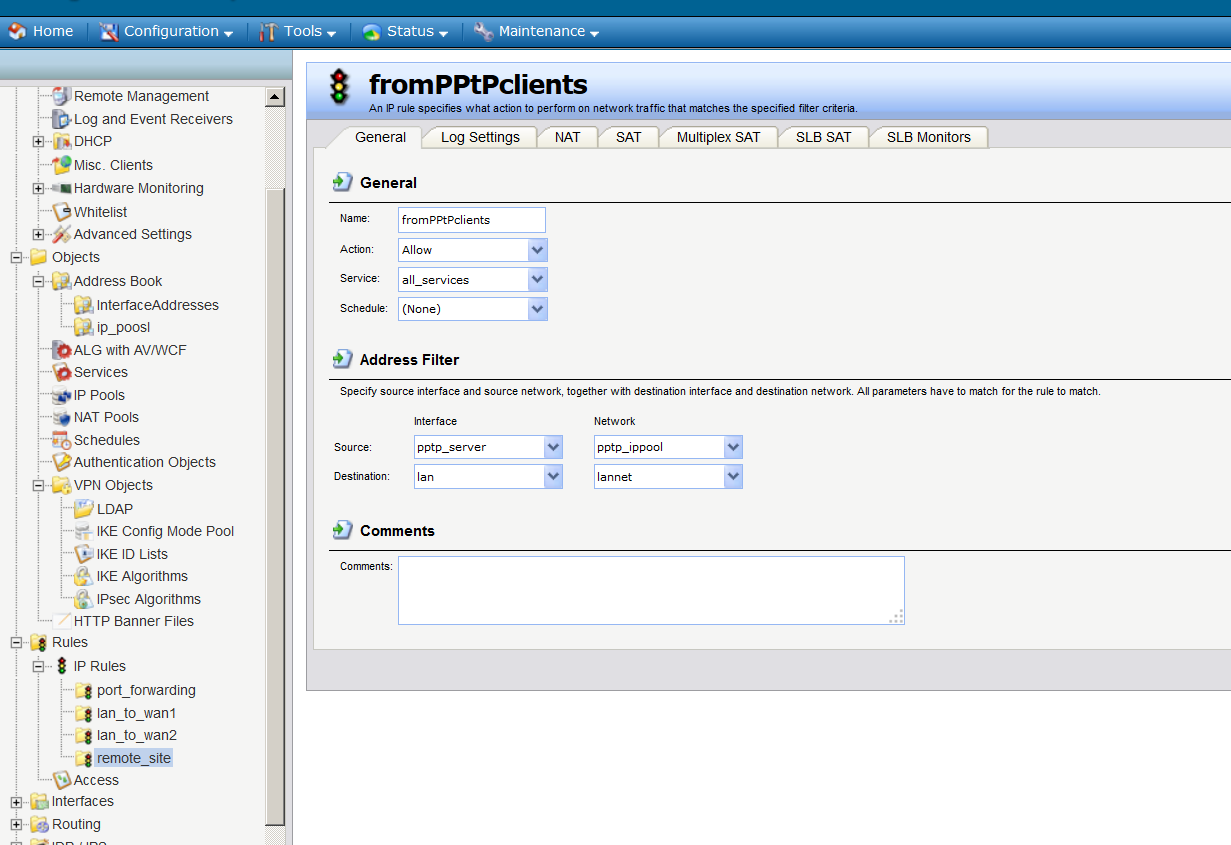Screen dimensions: 1231x845
Task: Click the IP Rules traffic light icon
Action: click(61, 666)
